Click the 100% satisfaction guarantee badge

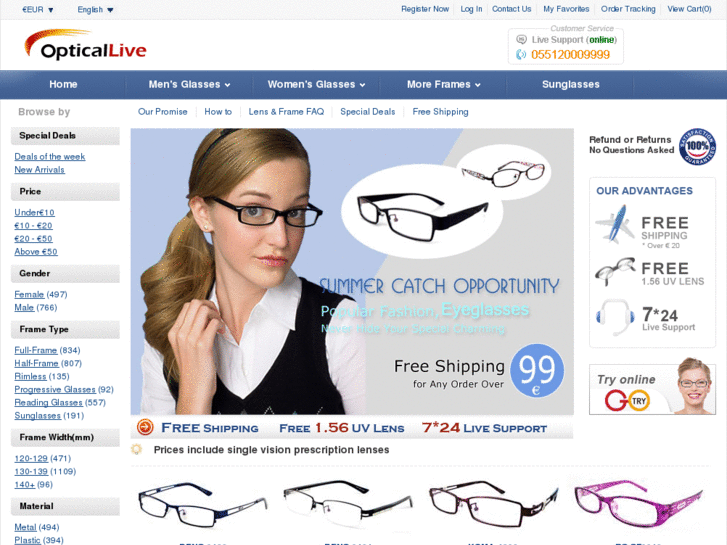(x=697, y=147)
